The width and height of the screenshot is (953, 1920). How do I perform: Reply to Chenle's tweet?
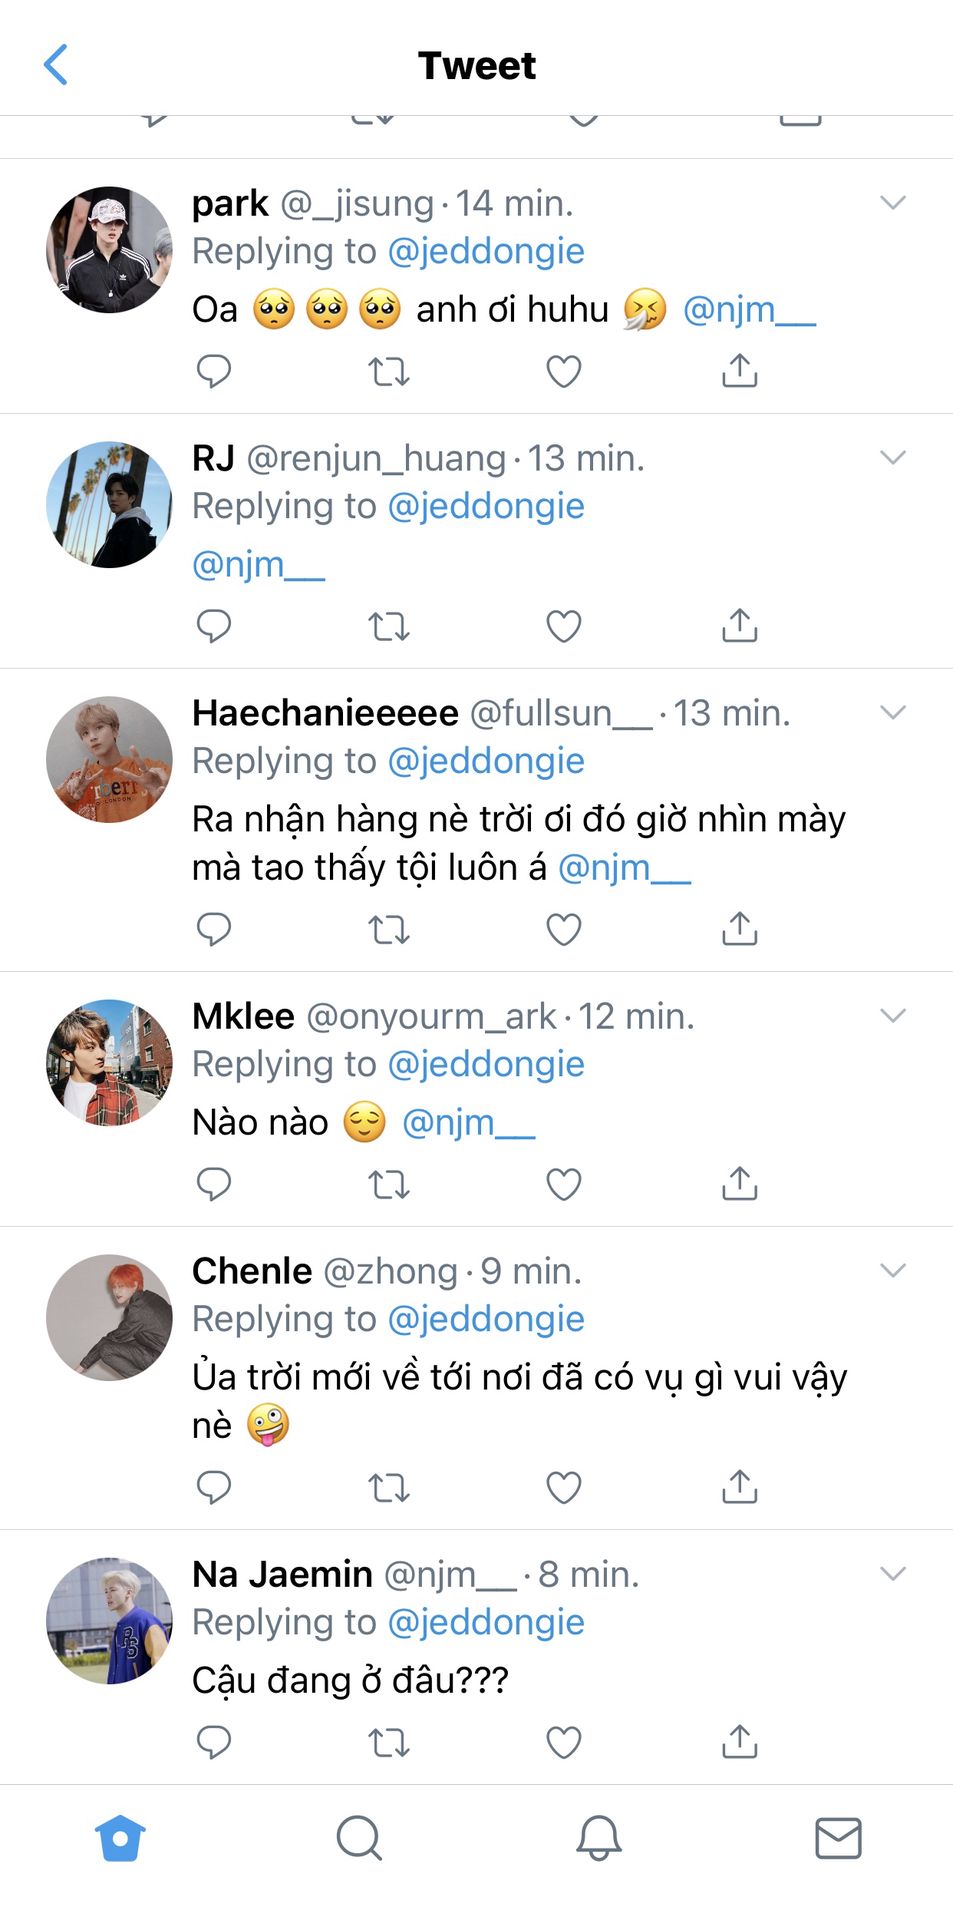214,1487
